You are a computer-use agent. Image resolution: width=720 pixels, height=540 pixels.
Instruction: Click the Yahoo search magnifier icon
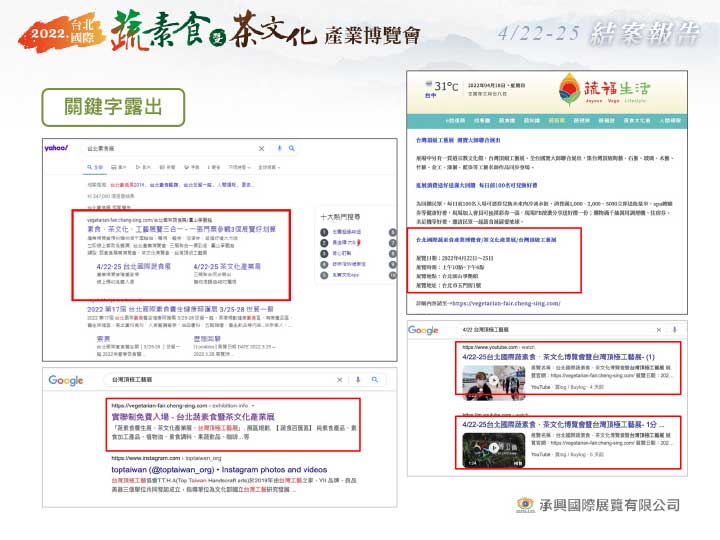pyautogui.click(x=292, y=148)
